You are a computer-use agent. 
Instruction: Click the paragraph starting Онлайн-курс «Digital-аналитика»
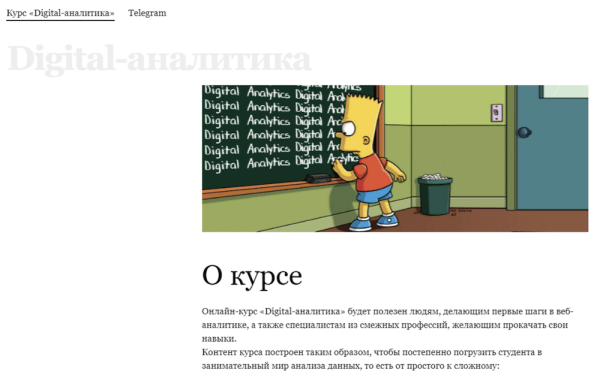point(388,325)
